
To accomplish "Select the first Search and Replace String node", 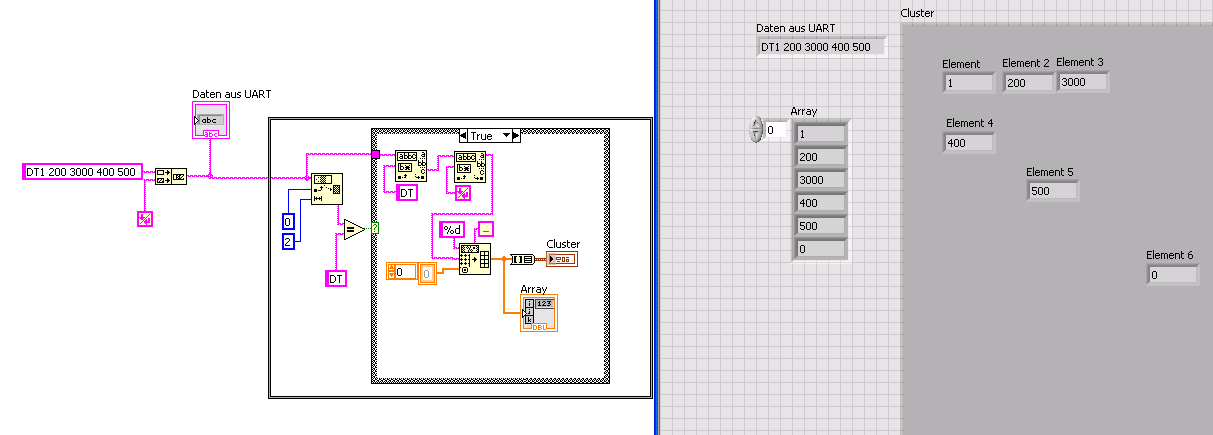I will pyautogui.click(x=411, y=166).
